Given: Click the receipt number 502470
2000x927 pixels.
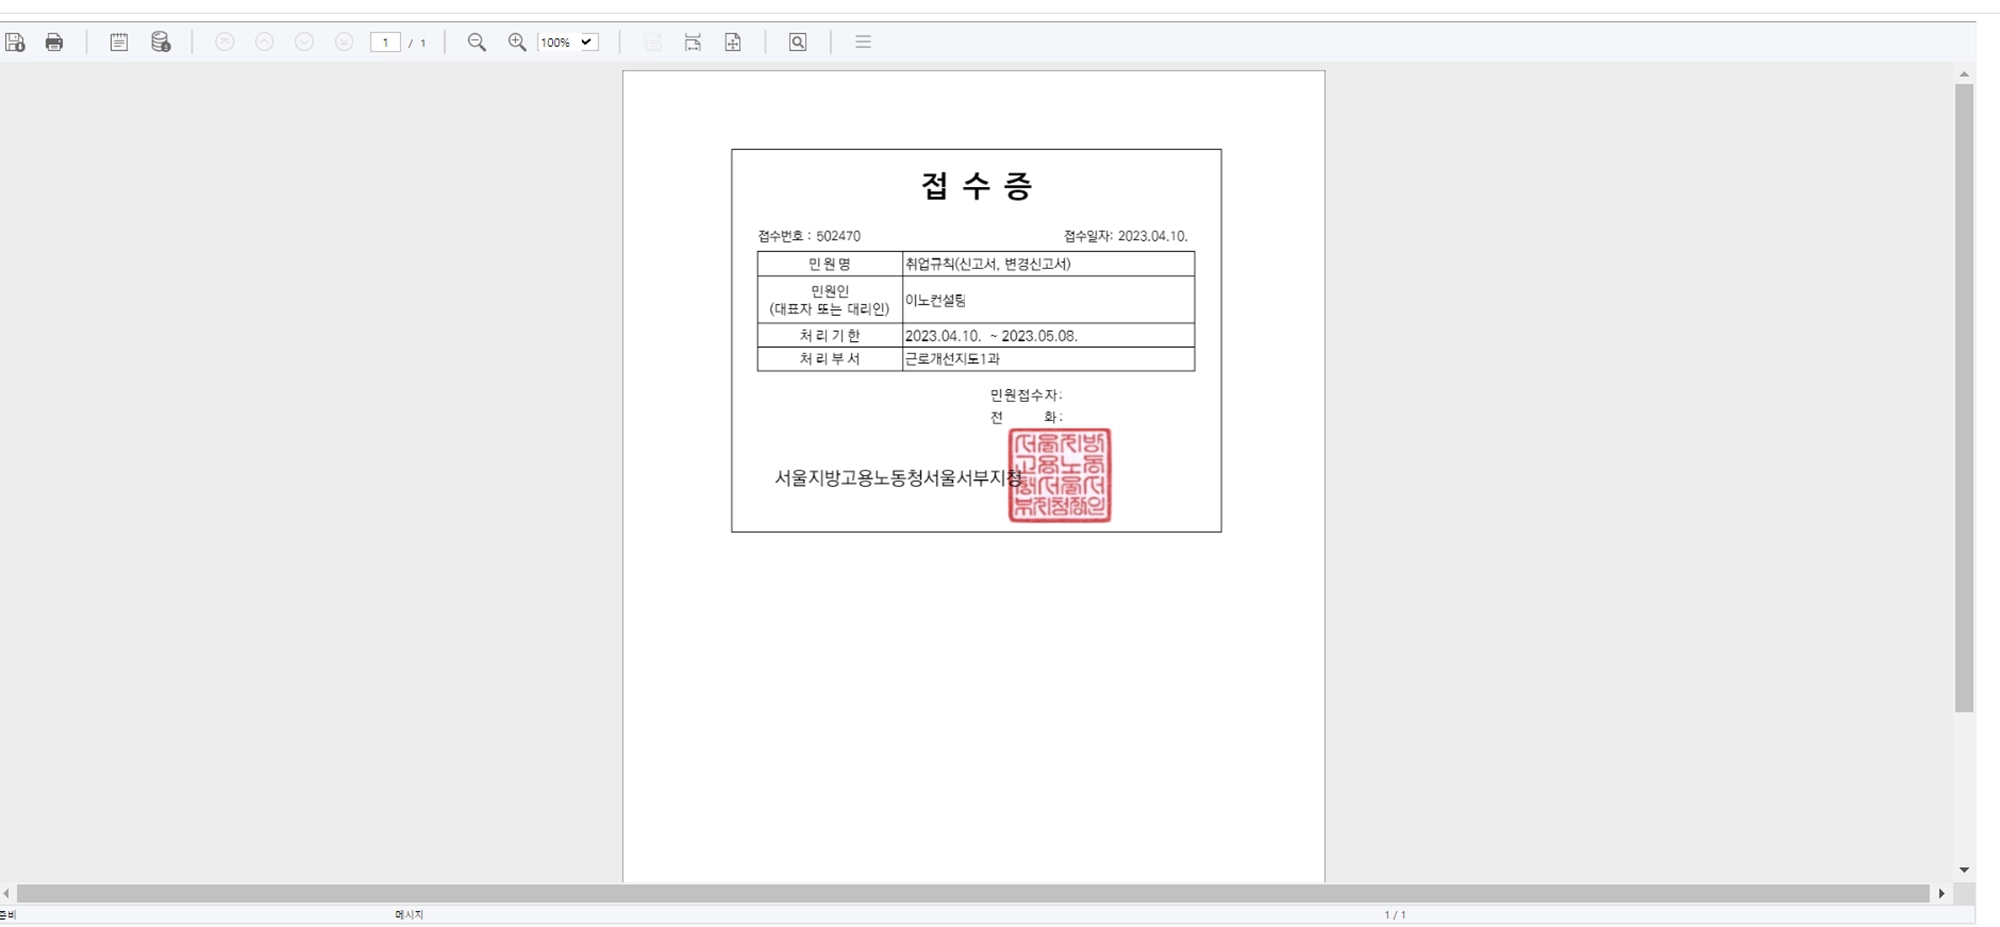Looking at the screenshot, I should (838, 236).
